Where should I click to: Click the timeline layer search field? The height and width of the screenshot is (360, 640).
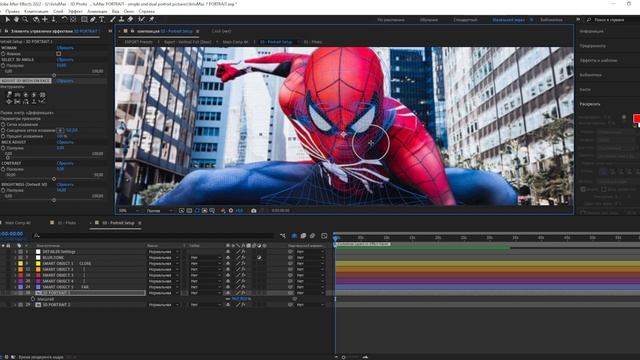[x=154, y=236]
